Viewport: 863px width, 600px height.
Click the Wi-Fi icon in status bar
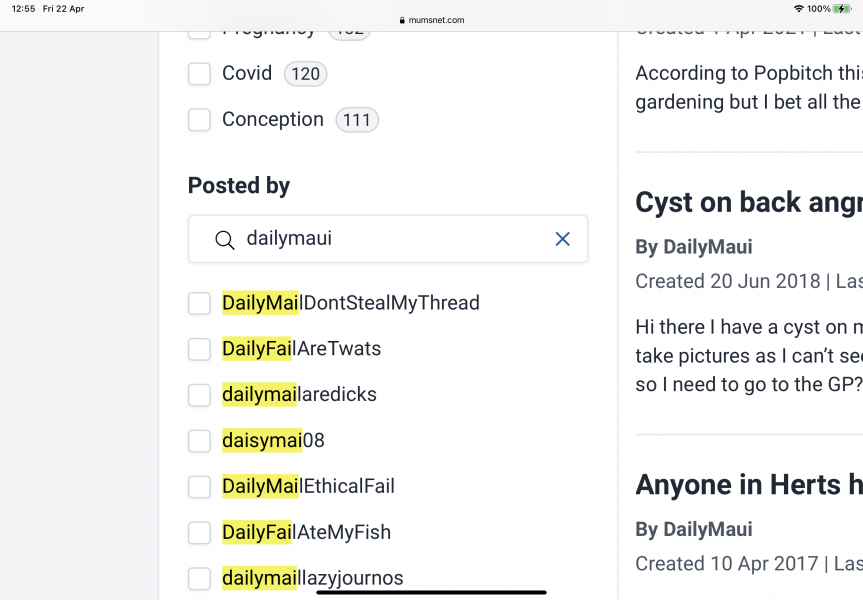pos(797,8)
